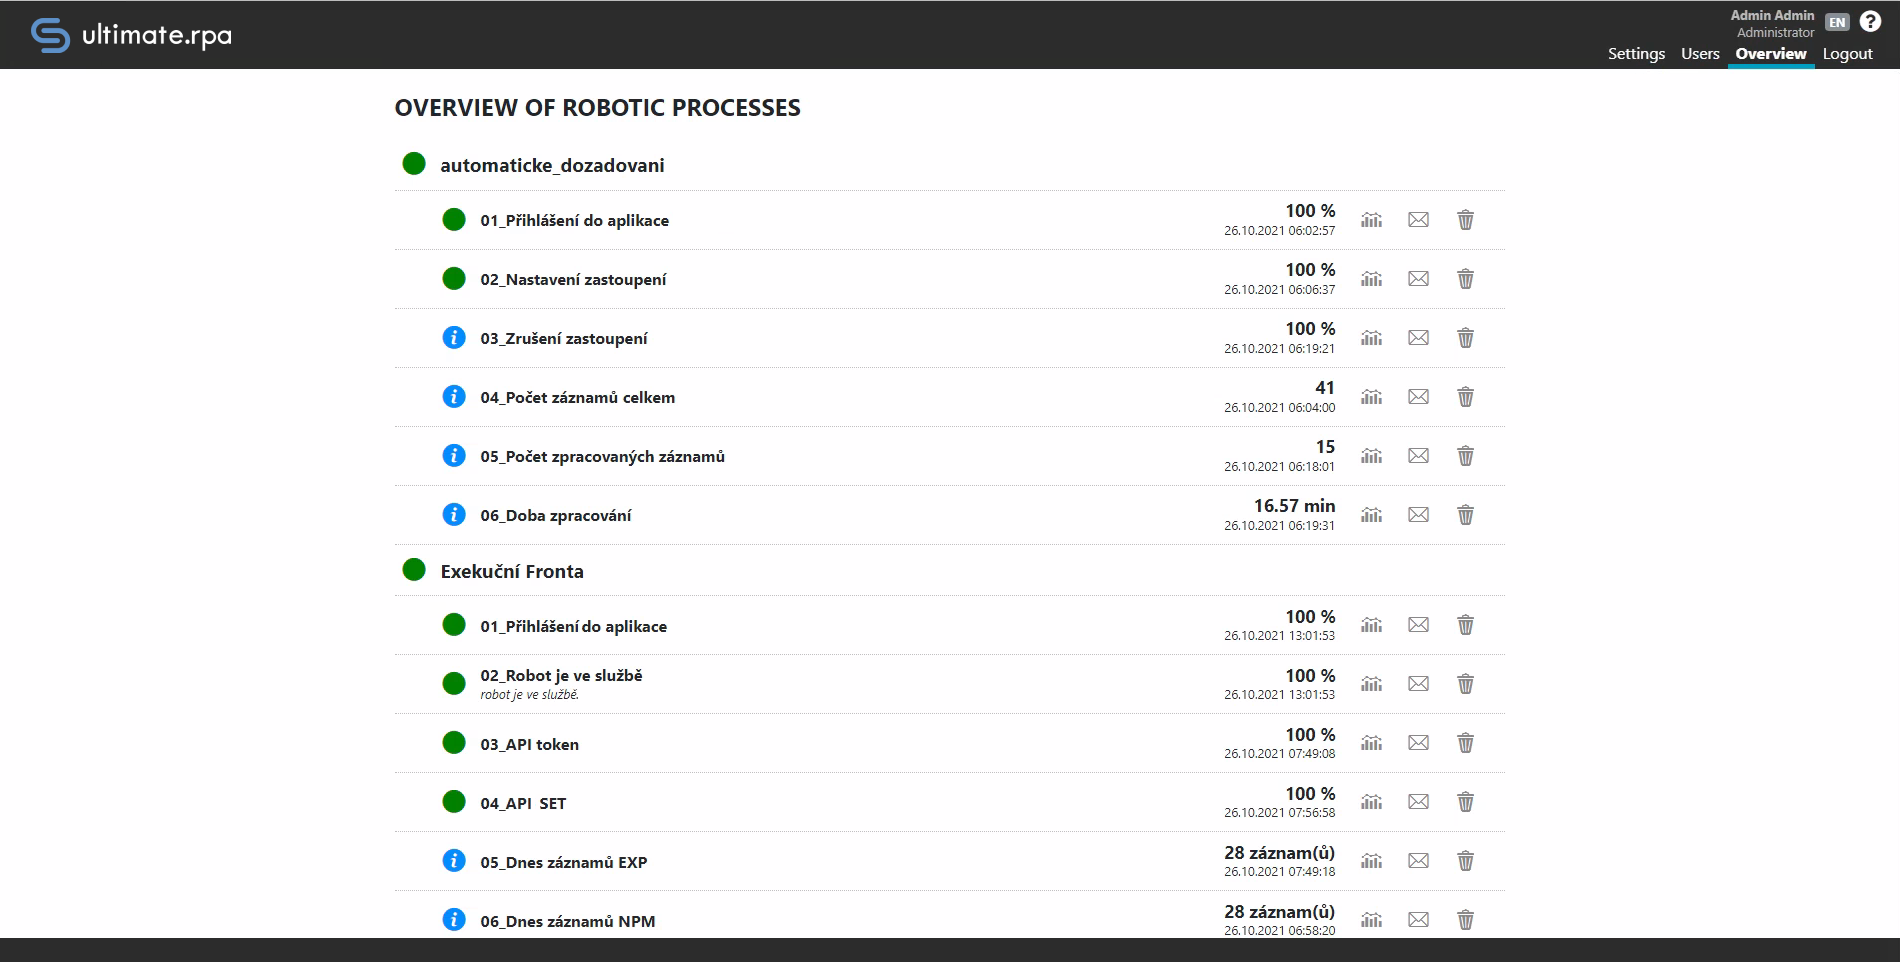Screen dimensions: 1900x962
Task: Open chart for 05_Počet zpracovaných záznamů
Action: click(x=1371, y=456)
